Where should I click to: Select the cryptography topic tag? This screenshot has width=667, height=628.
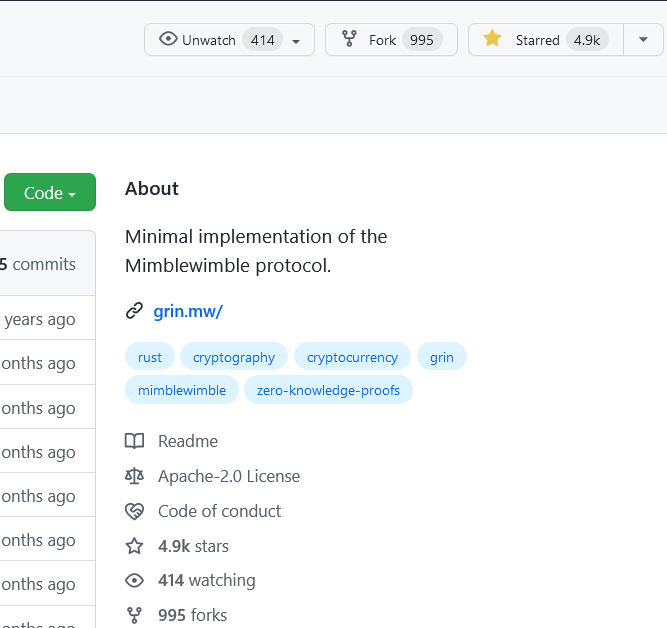(x=234, y=357)
